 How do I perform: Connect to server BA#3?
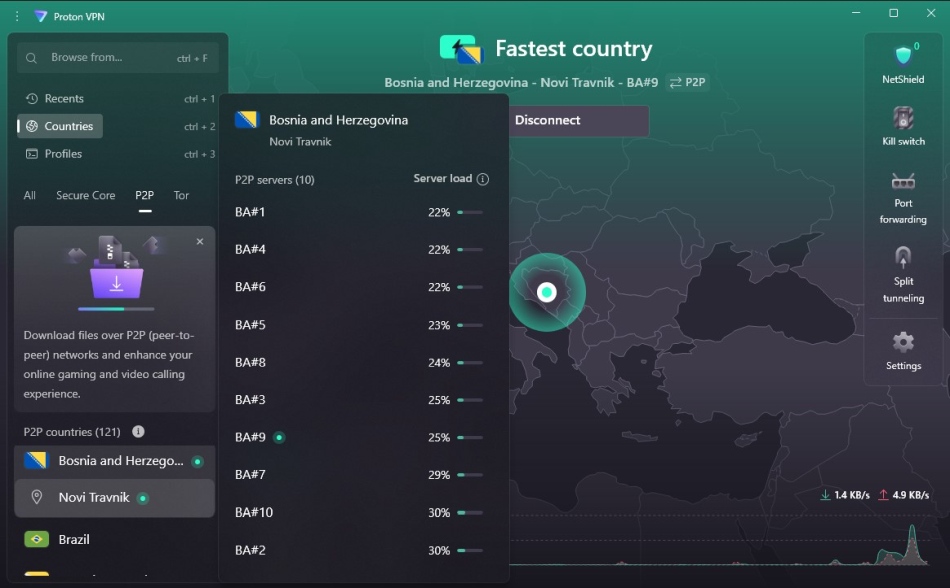363,400
